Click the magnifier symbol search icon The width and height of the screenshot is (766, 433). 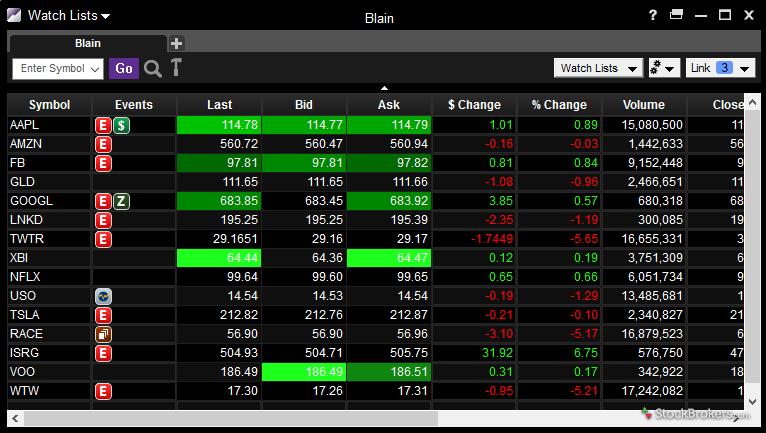(153, 69)
